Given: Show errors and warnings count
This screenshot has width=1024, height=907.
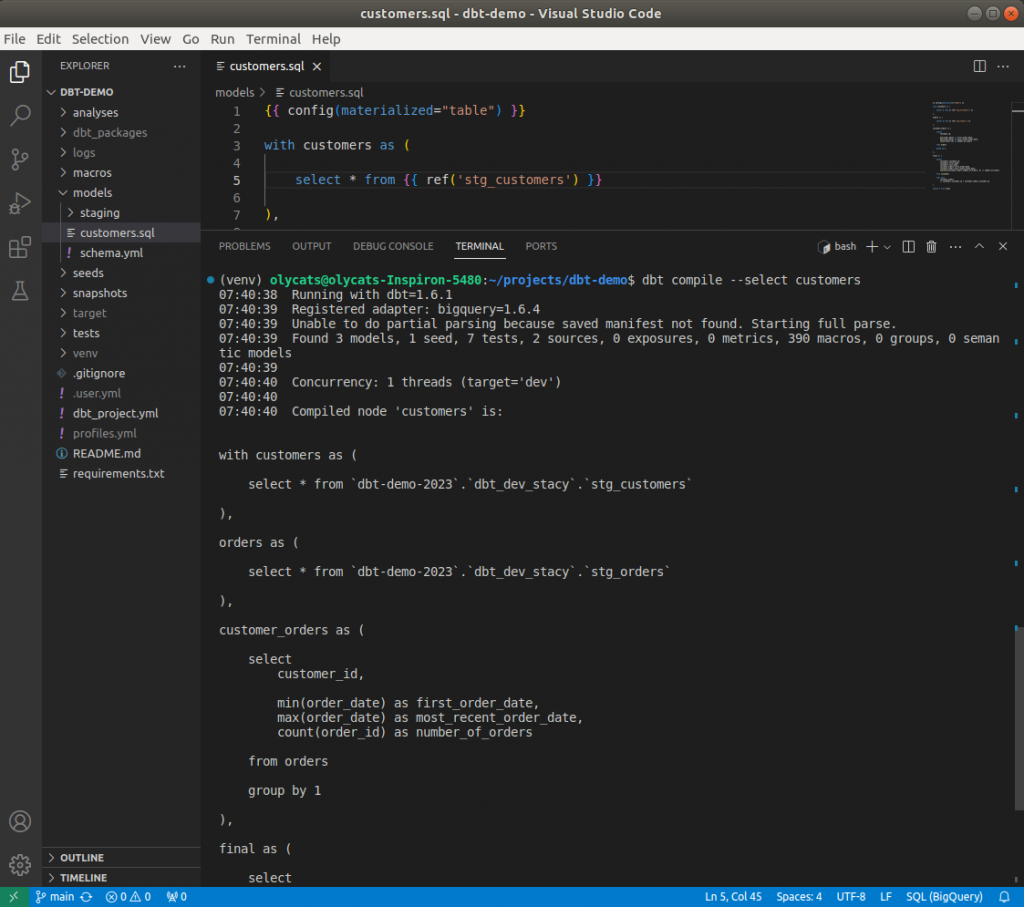Looking at the screenshot, I should pos(128,897).
